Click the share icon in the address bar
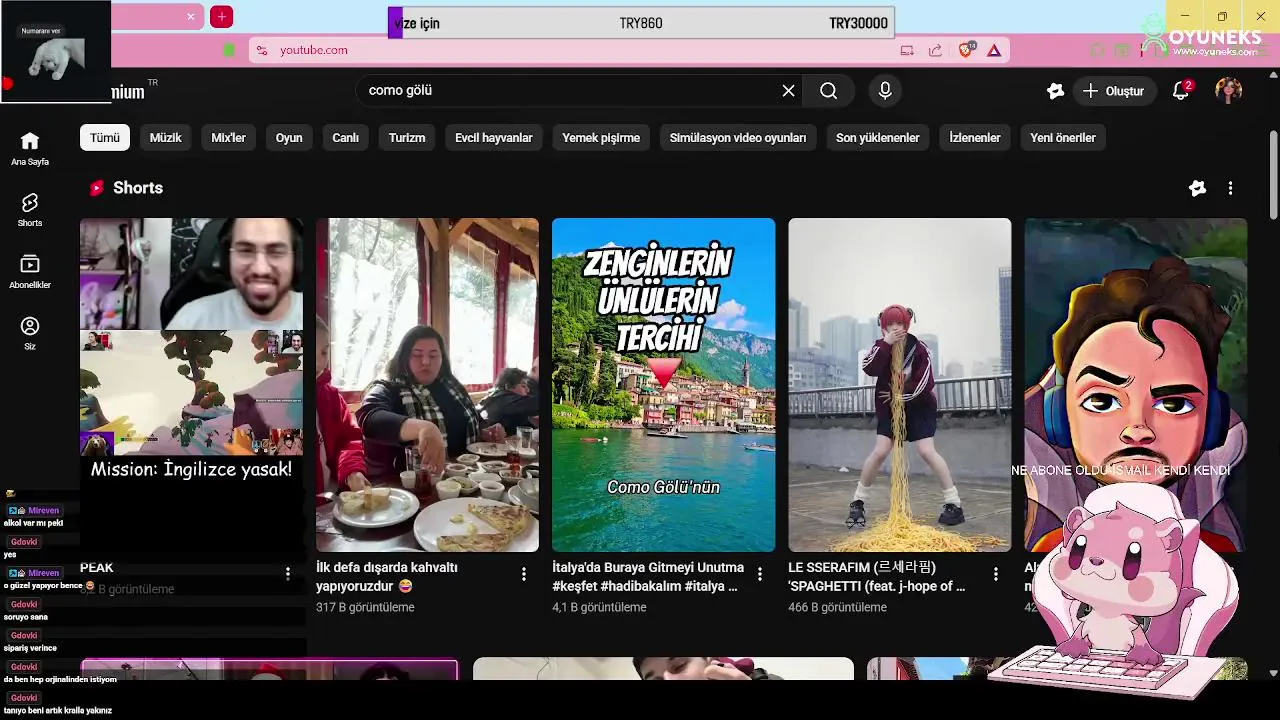The height and width of the screenshot is (720, 1280). coord(935,50)
